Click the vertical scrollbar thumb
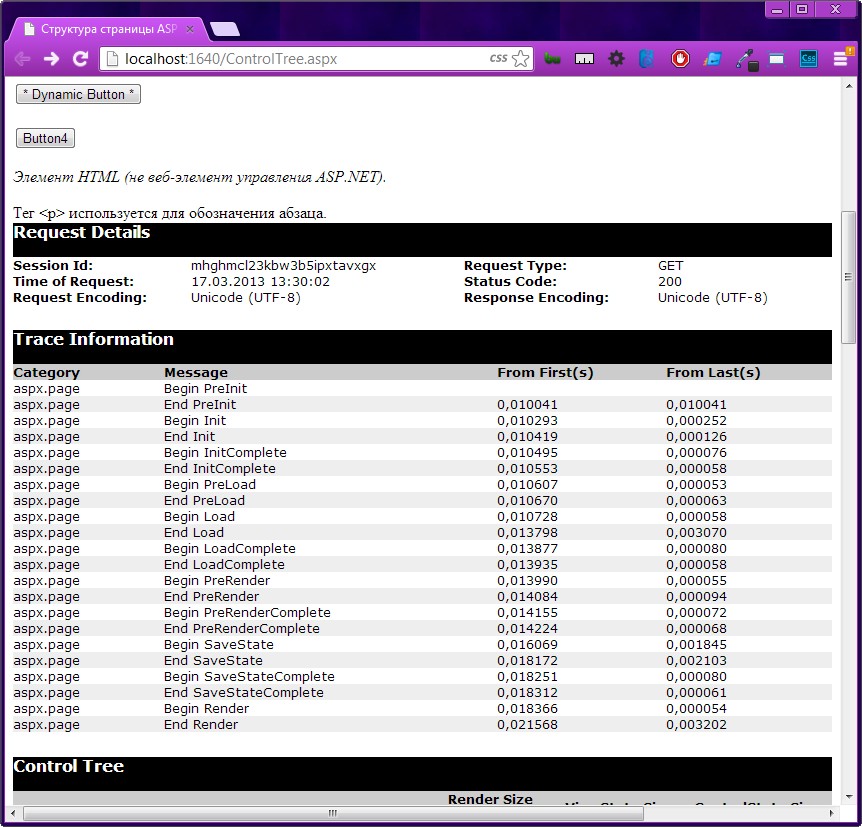The height and width of the screenshot is (827, 862). click(848, 277)
